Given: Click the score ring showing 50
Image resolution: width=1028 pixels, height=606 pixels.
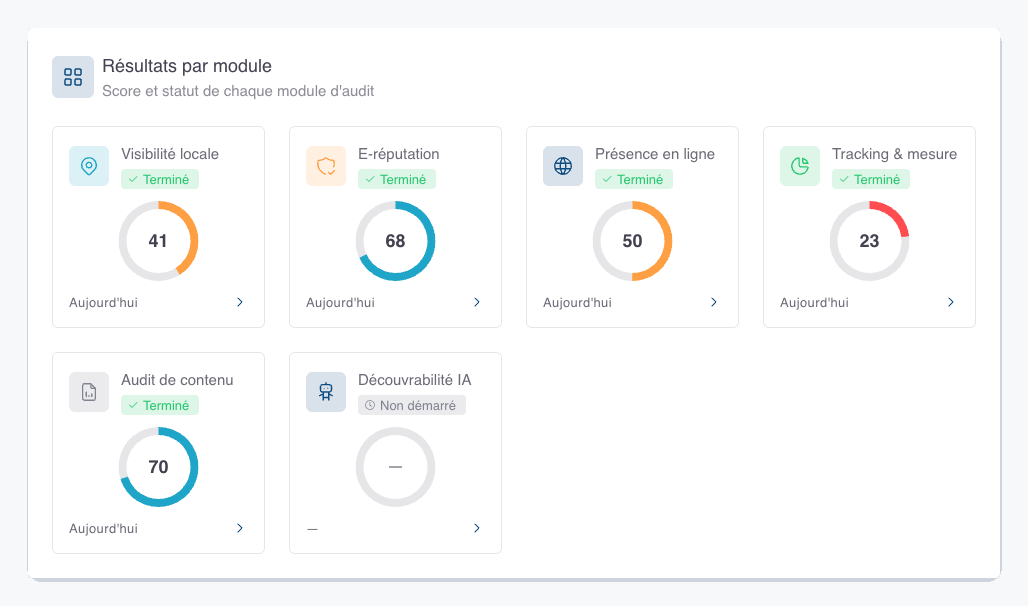Looking at the screenshot, I should (633, 241).
